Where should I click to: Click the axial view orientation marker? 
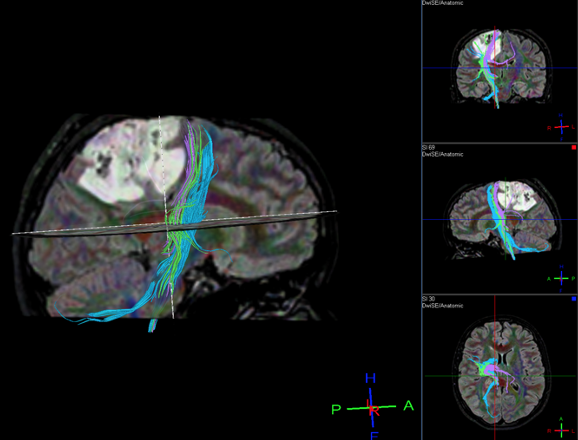click(x=561, y=430)
